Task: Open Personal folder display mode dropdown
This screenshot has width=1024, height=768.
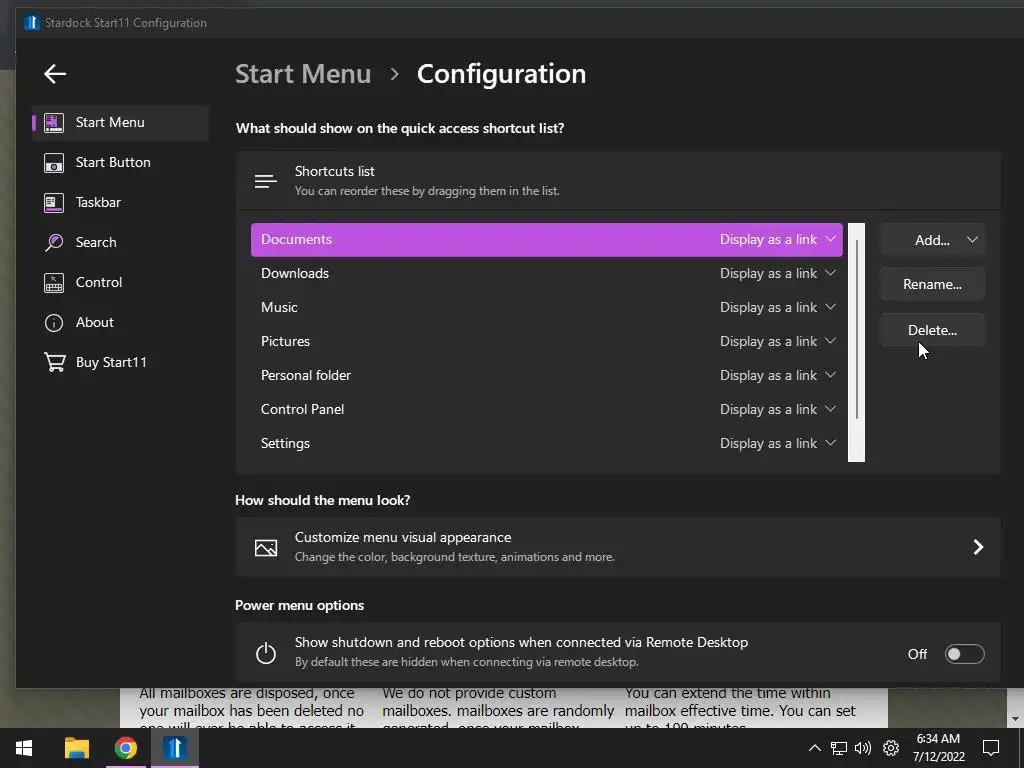Action: coord(777,376)
